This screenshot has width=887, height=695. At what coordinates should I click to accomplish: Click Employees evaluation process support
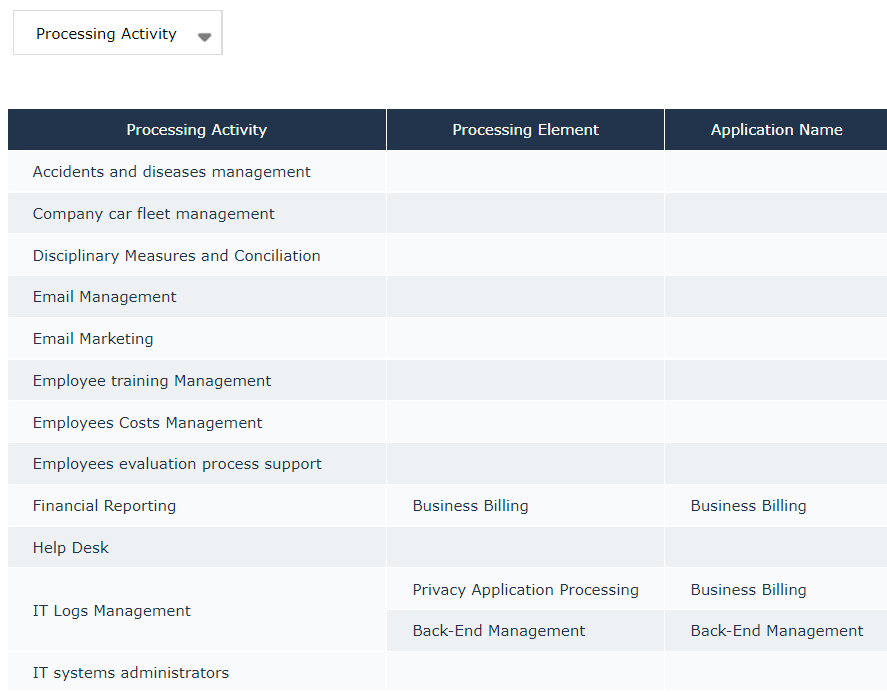pyautogui.click(x=177, y=464)
